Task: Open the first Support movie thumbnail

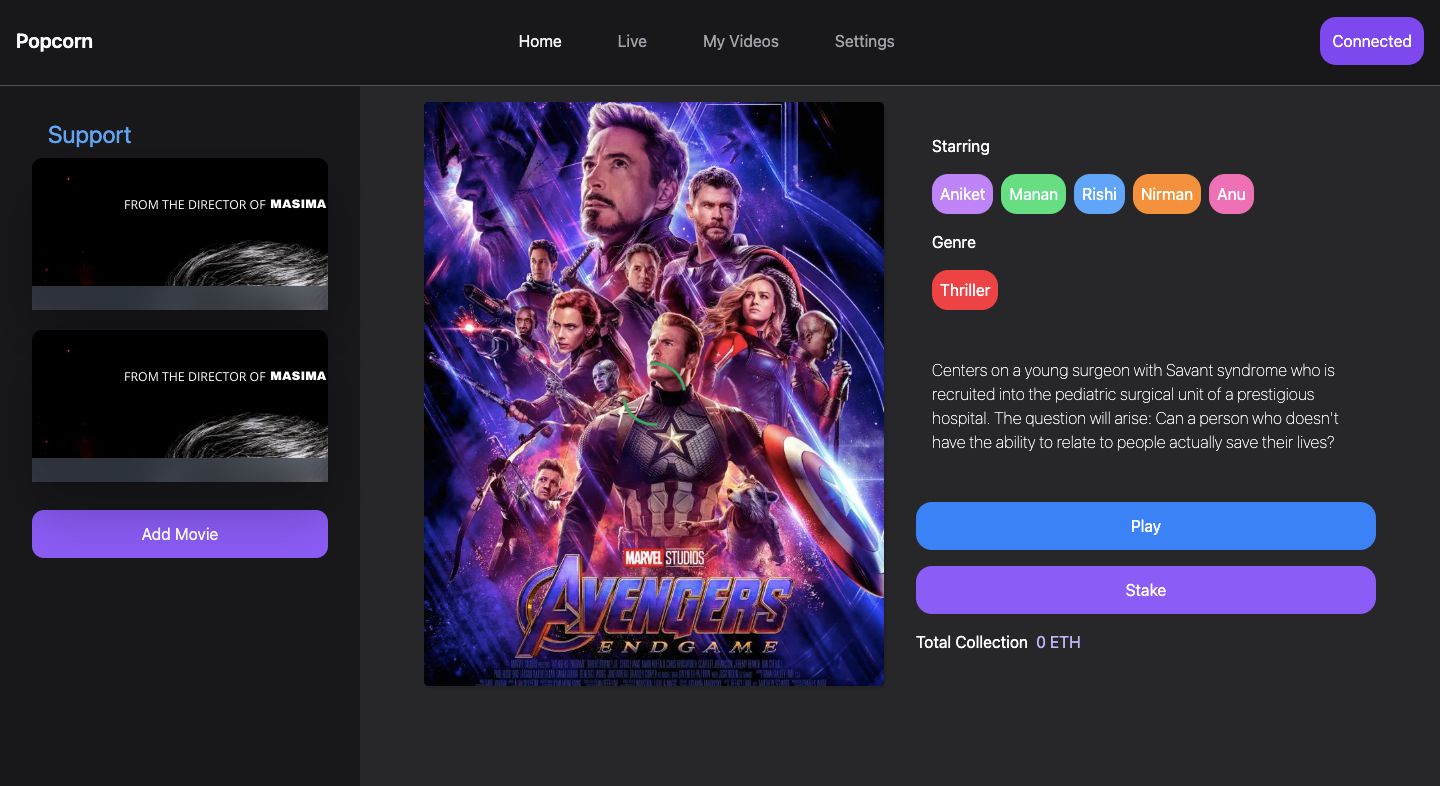Action: click(180, 234)
